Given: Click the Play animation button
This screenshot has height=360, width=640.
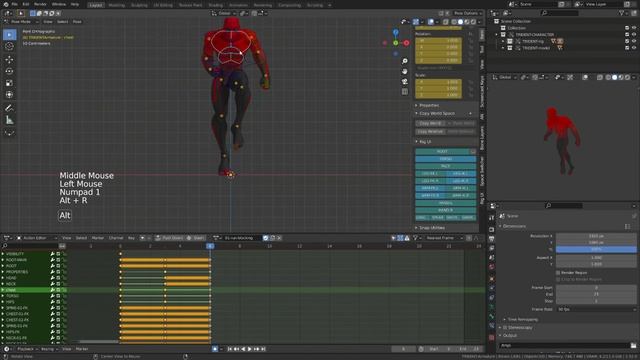Looking at the screenshot, I should [x=249, y=349].
